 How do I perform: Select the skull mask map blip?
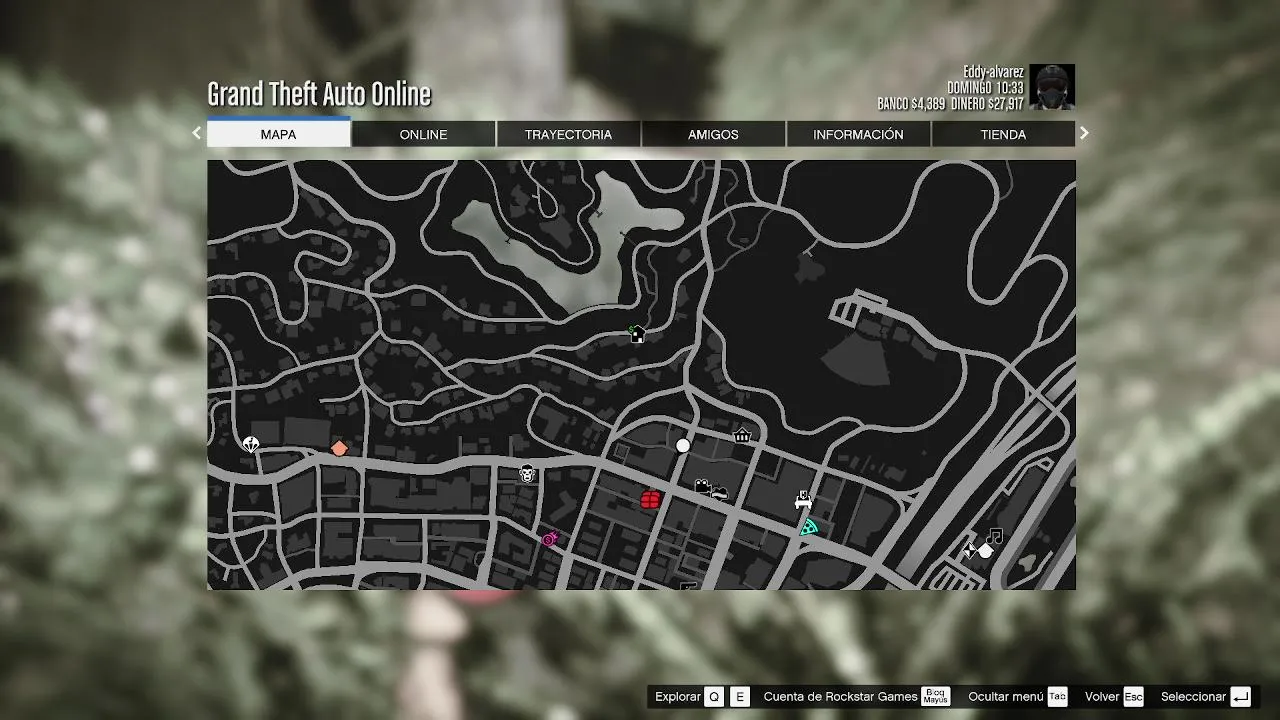tap(527, 473)
